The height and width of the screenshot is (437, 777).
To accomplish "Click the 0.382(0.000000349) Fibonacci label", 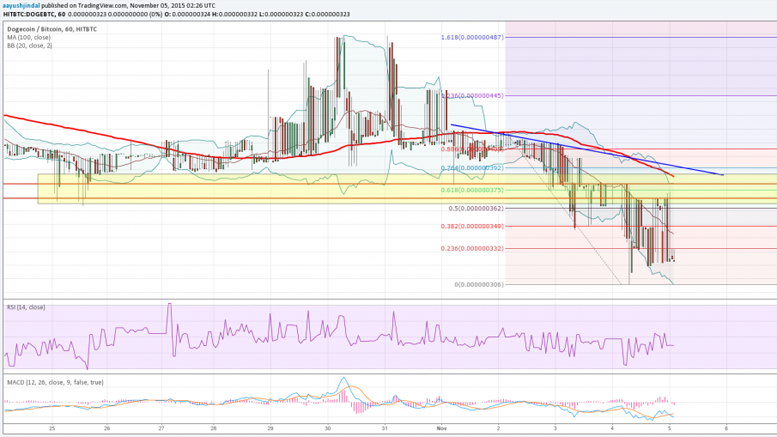I will click(472, 226).
